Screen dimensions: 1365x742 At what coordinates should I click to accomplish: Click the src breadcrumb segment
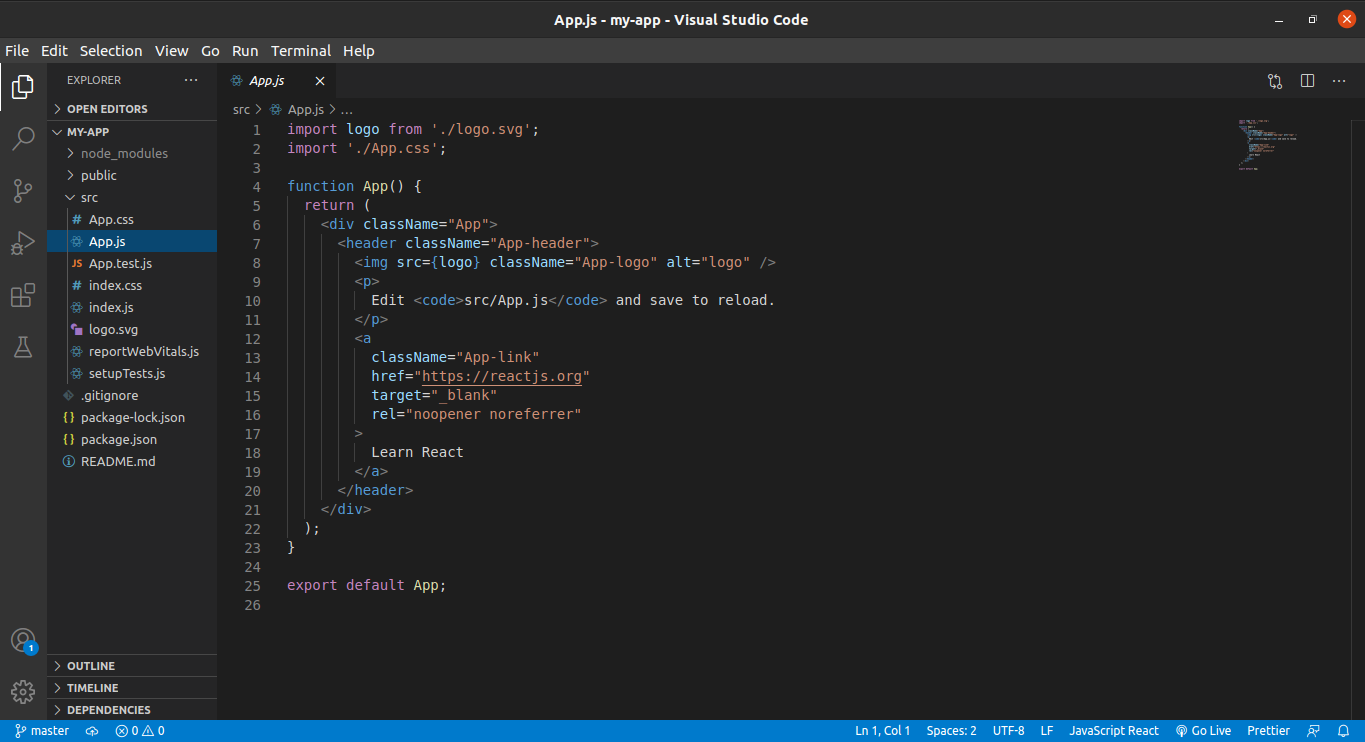coord(241,110)
